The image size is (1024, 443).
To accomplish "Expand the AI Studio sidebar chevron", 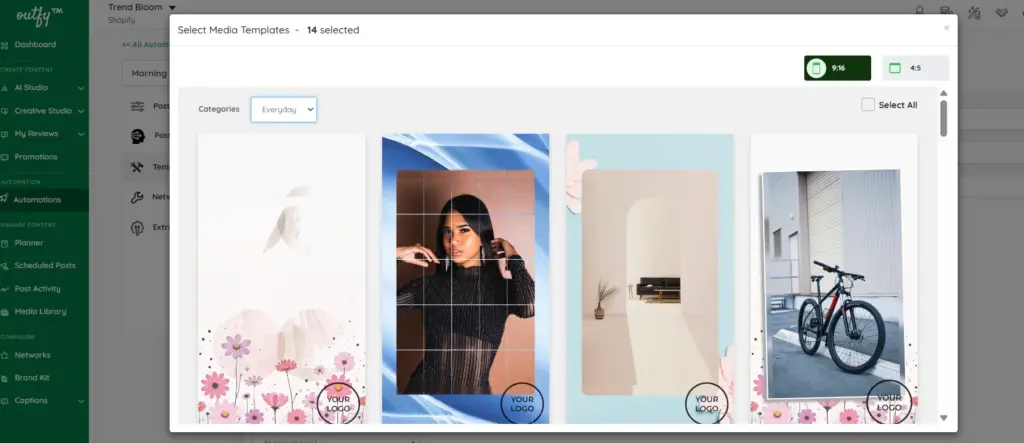I will click(x=81, y=88).
